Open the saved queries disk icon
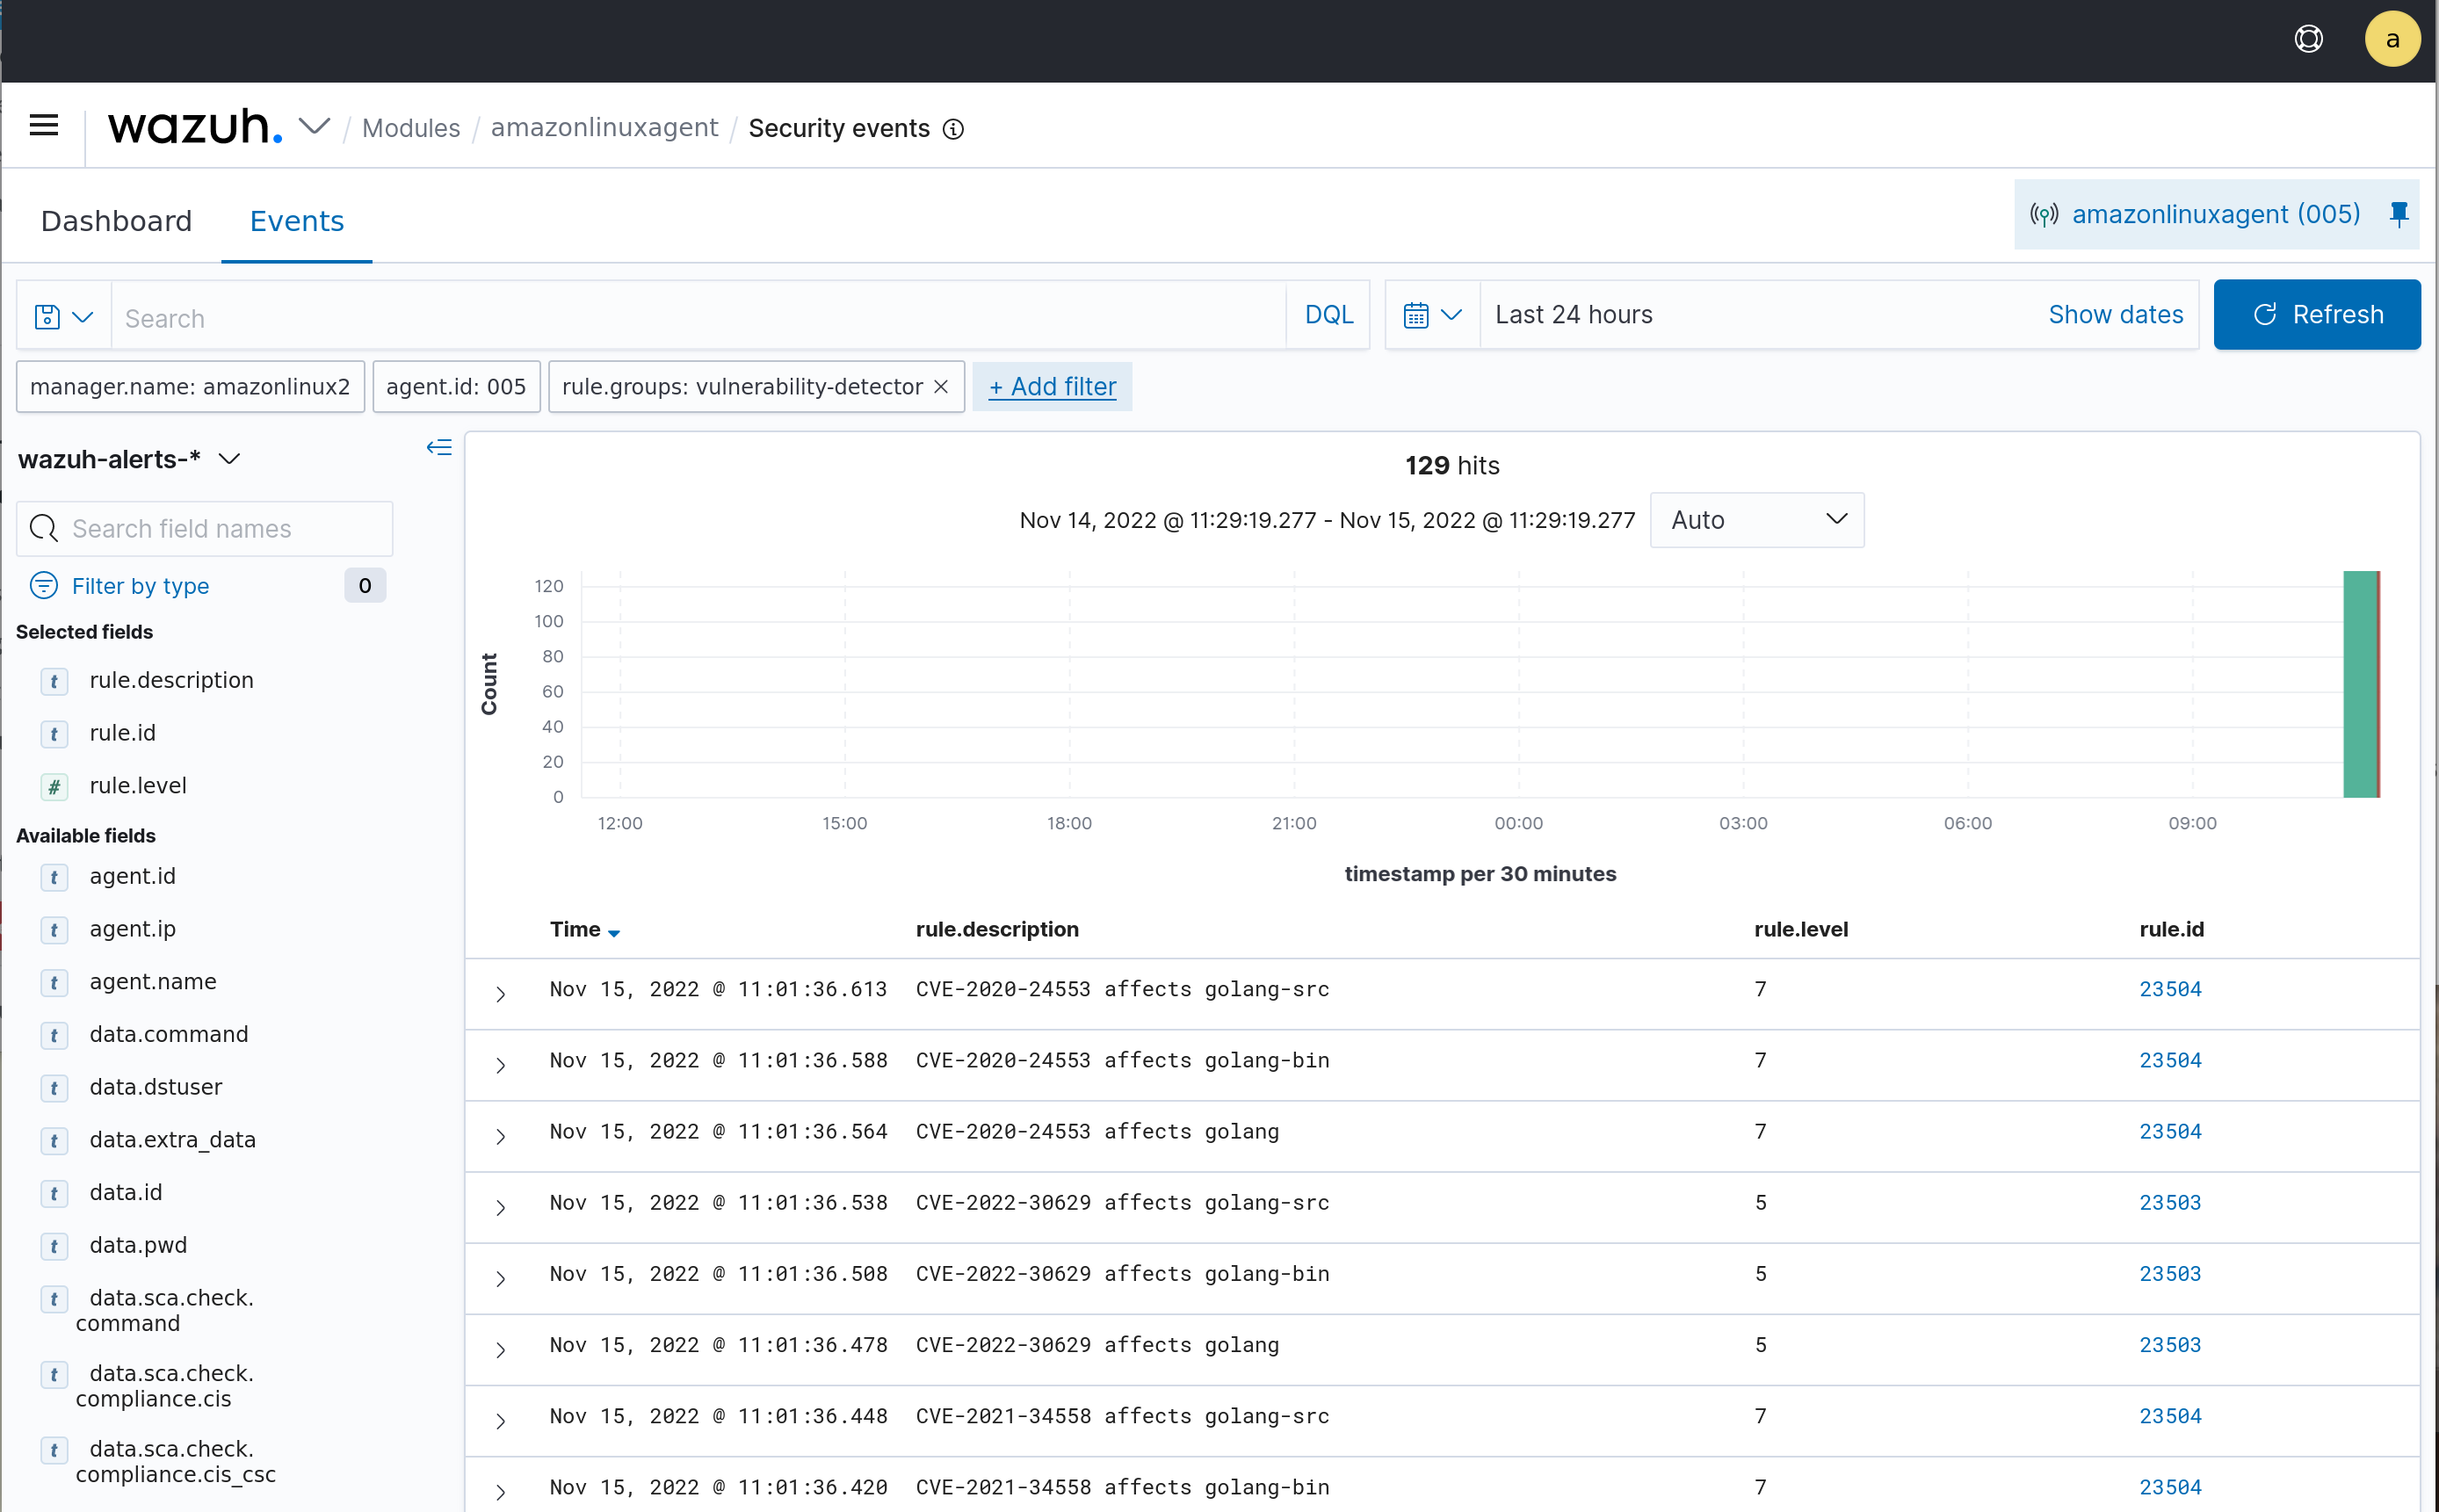 (x=47, y=317)
